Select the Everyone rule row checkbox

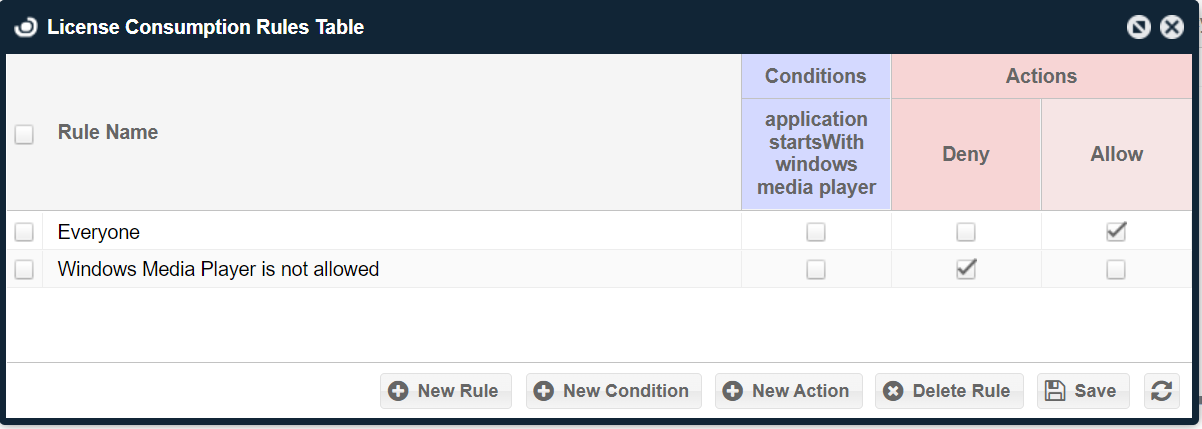click(24, 232)
